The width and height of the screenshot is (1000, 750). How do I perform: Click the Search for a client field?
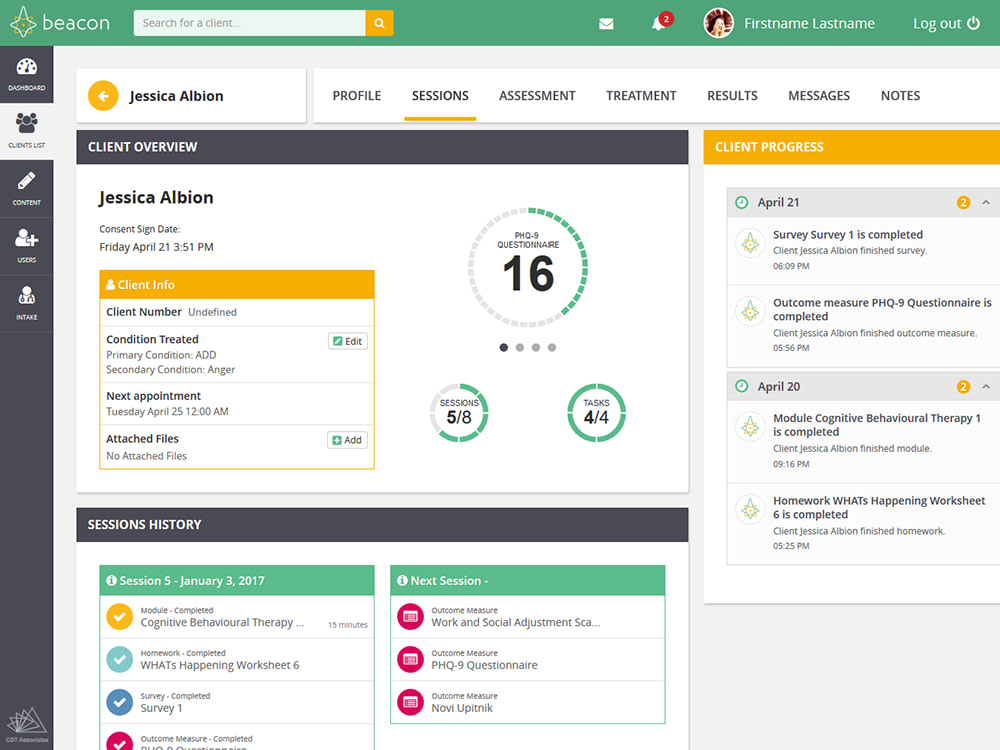(249, 23)
